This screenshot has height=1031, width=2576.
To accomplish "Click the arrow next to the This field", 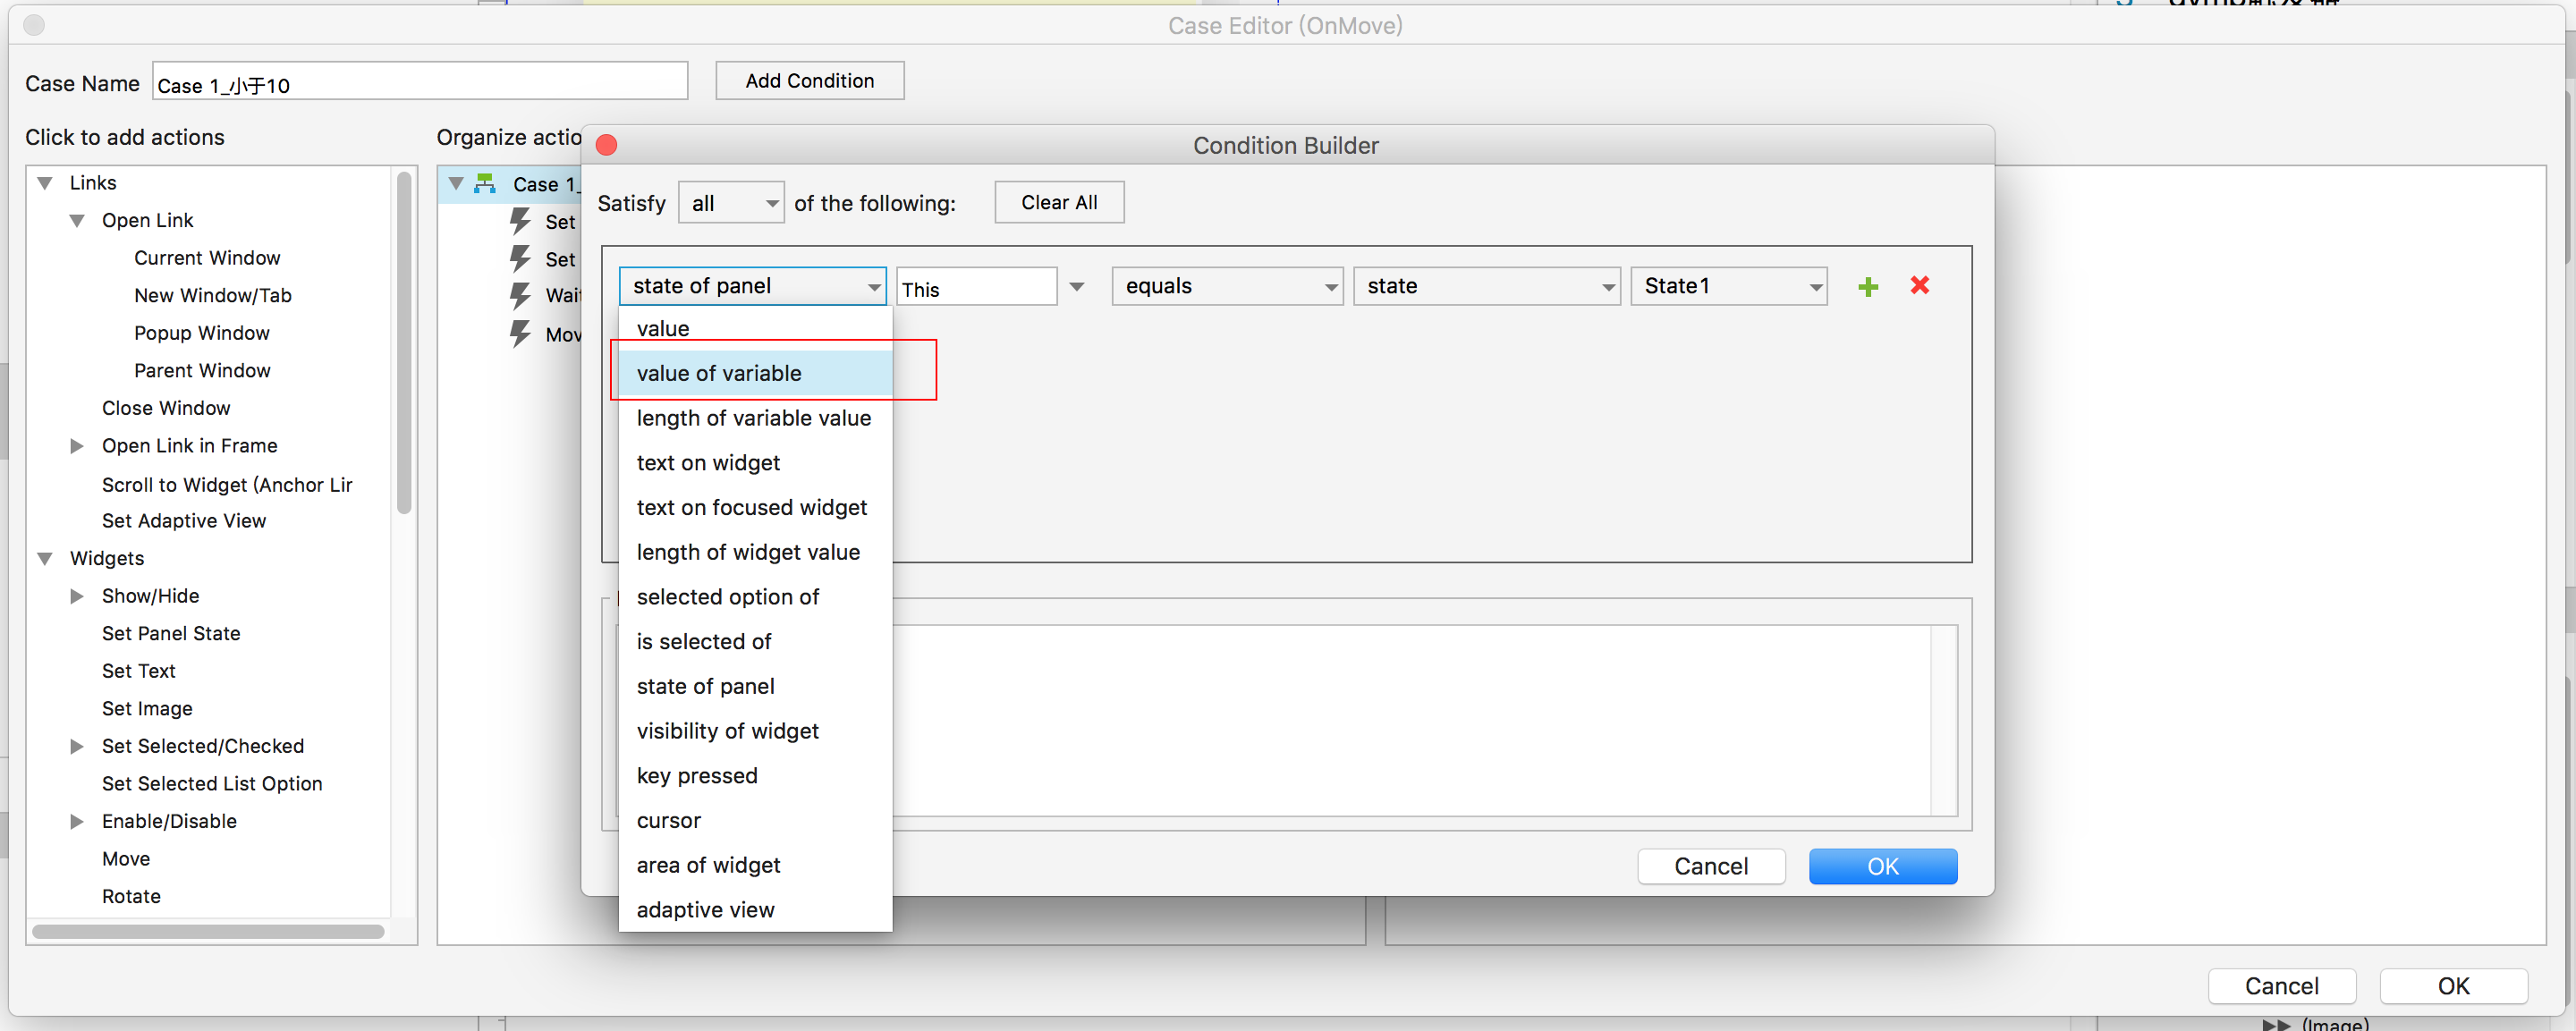I will 1076,287.
